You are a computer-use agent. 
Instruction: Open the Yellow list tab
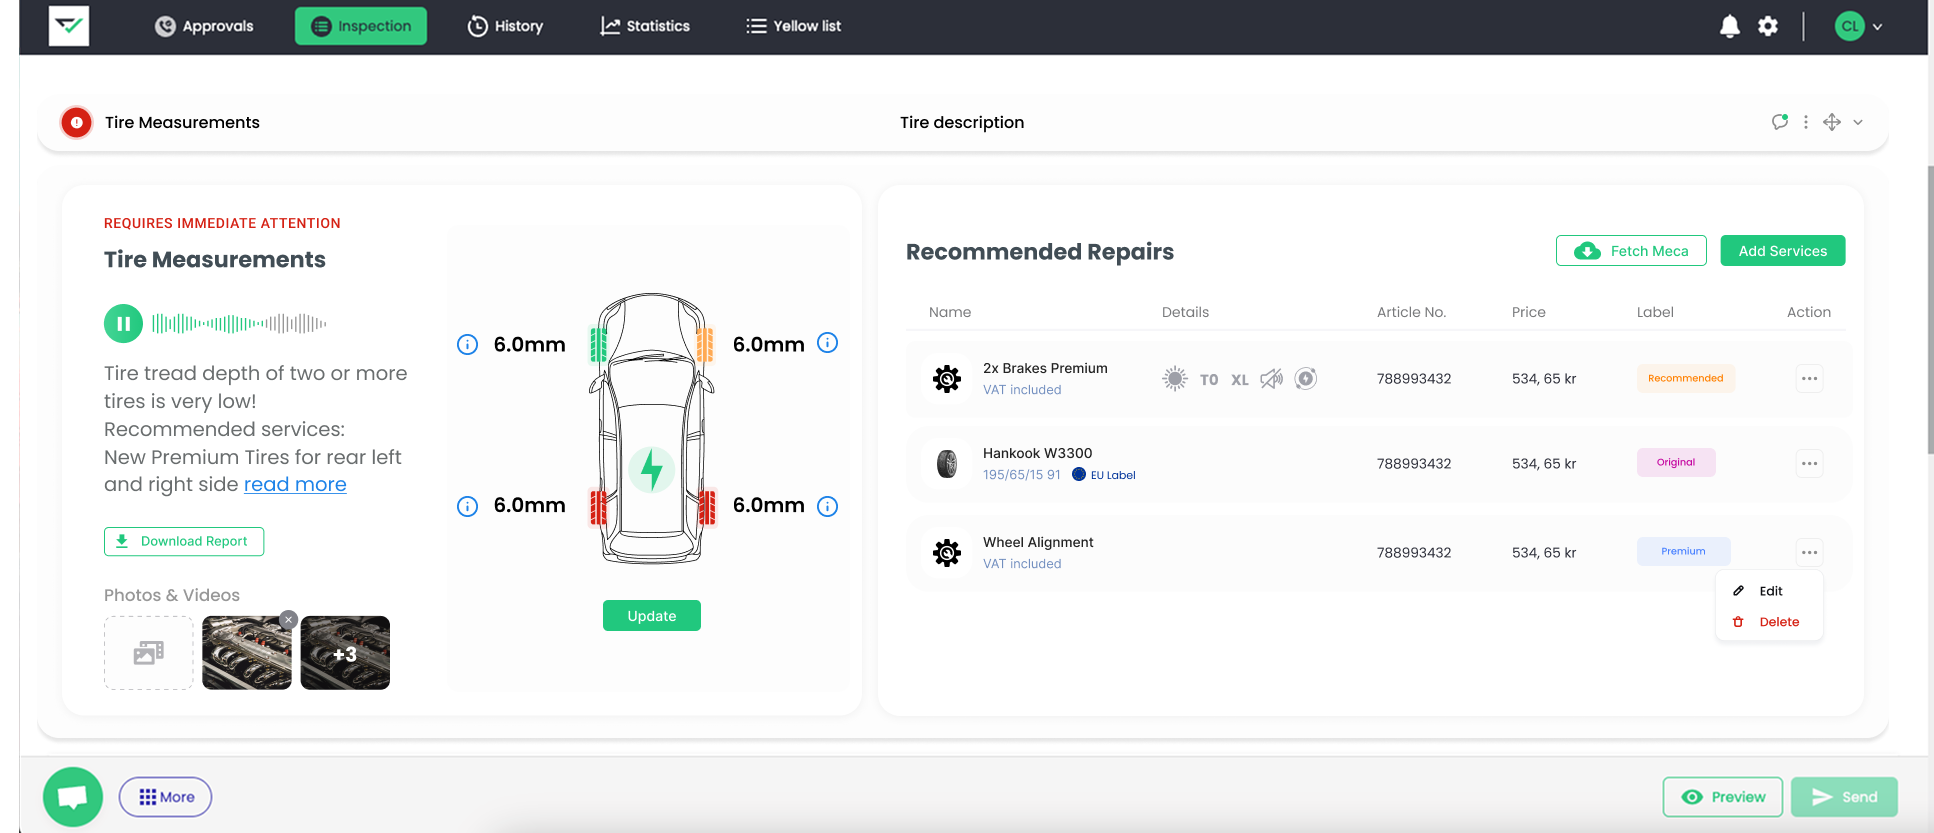tap(794, 26)
